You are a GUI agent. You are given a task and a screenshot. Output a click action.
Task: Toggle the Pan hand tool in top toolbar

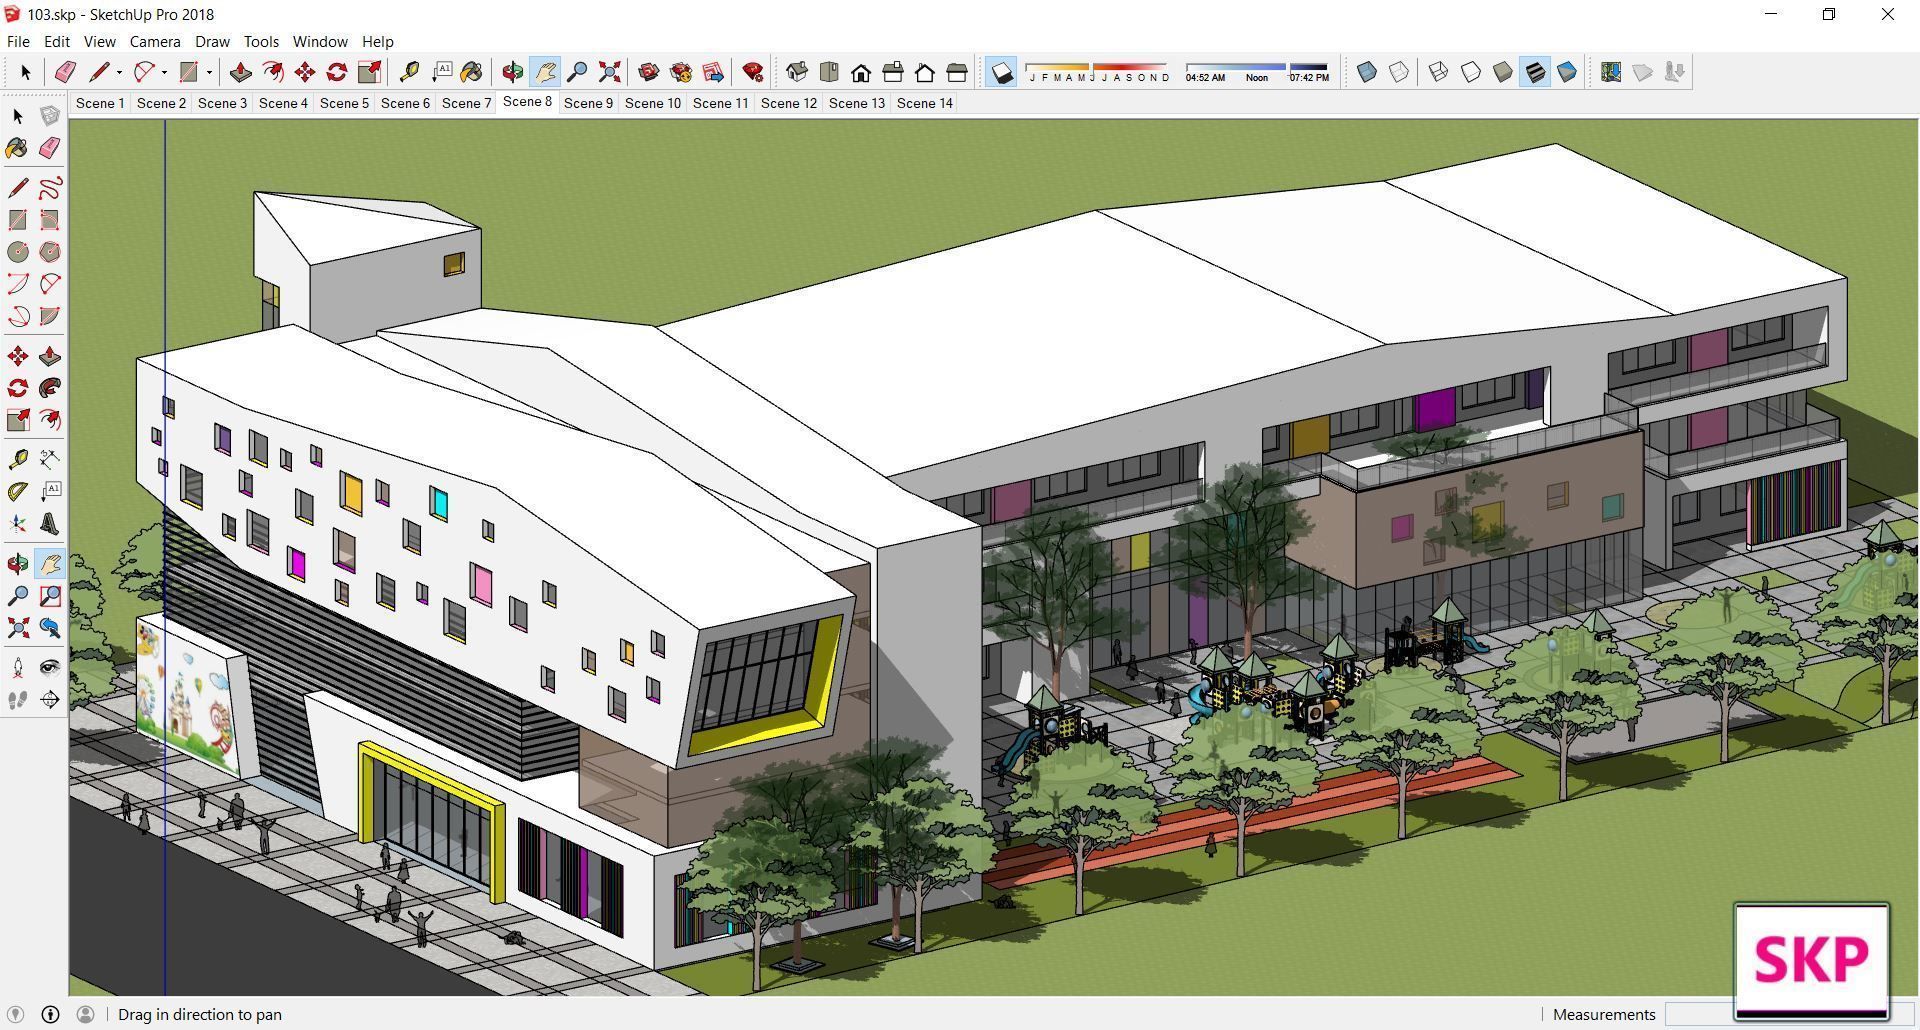click(x=545, y=72)
